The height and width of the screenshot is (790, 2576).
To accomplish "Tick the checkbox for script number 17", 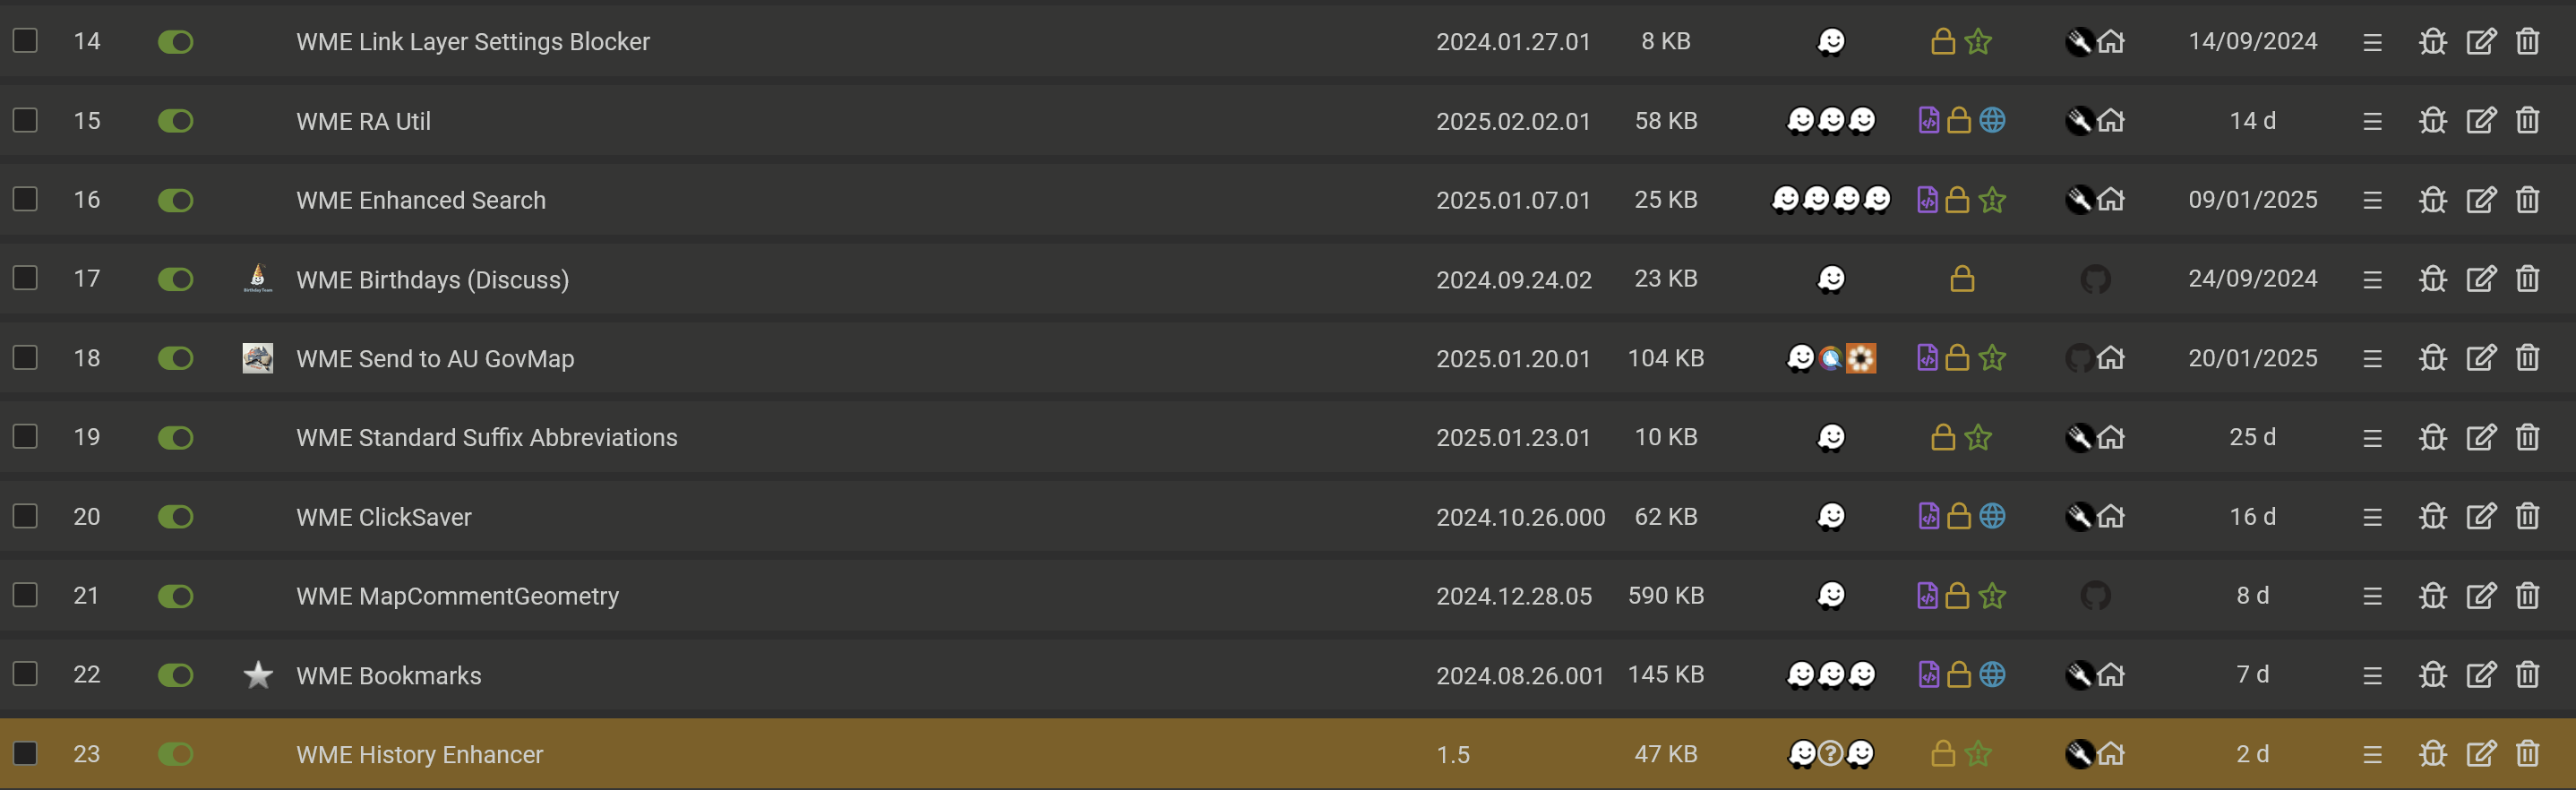I will click(25, 278).
